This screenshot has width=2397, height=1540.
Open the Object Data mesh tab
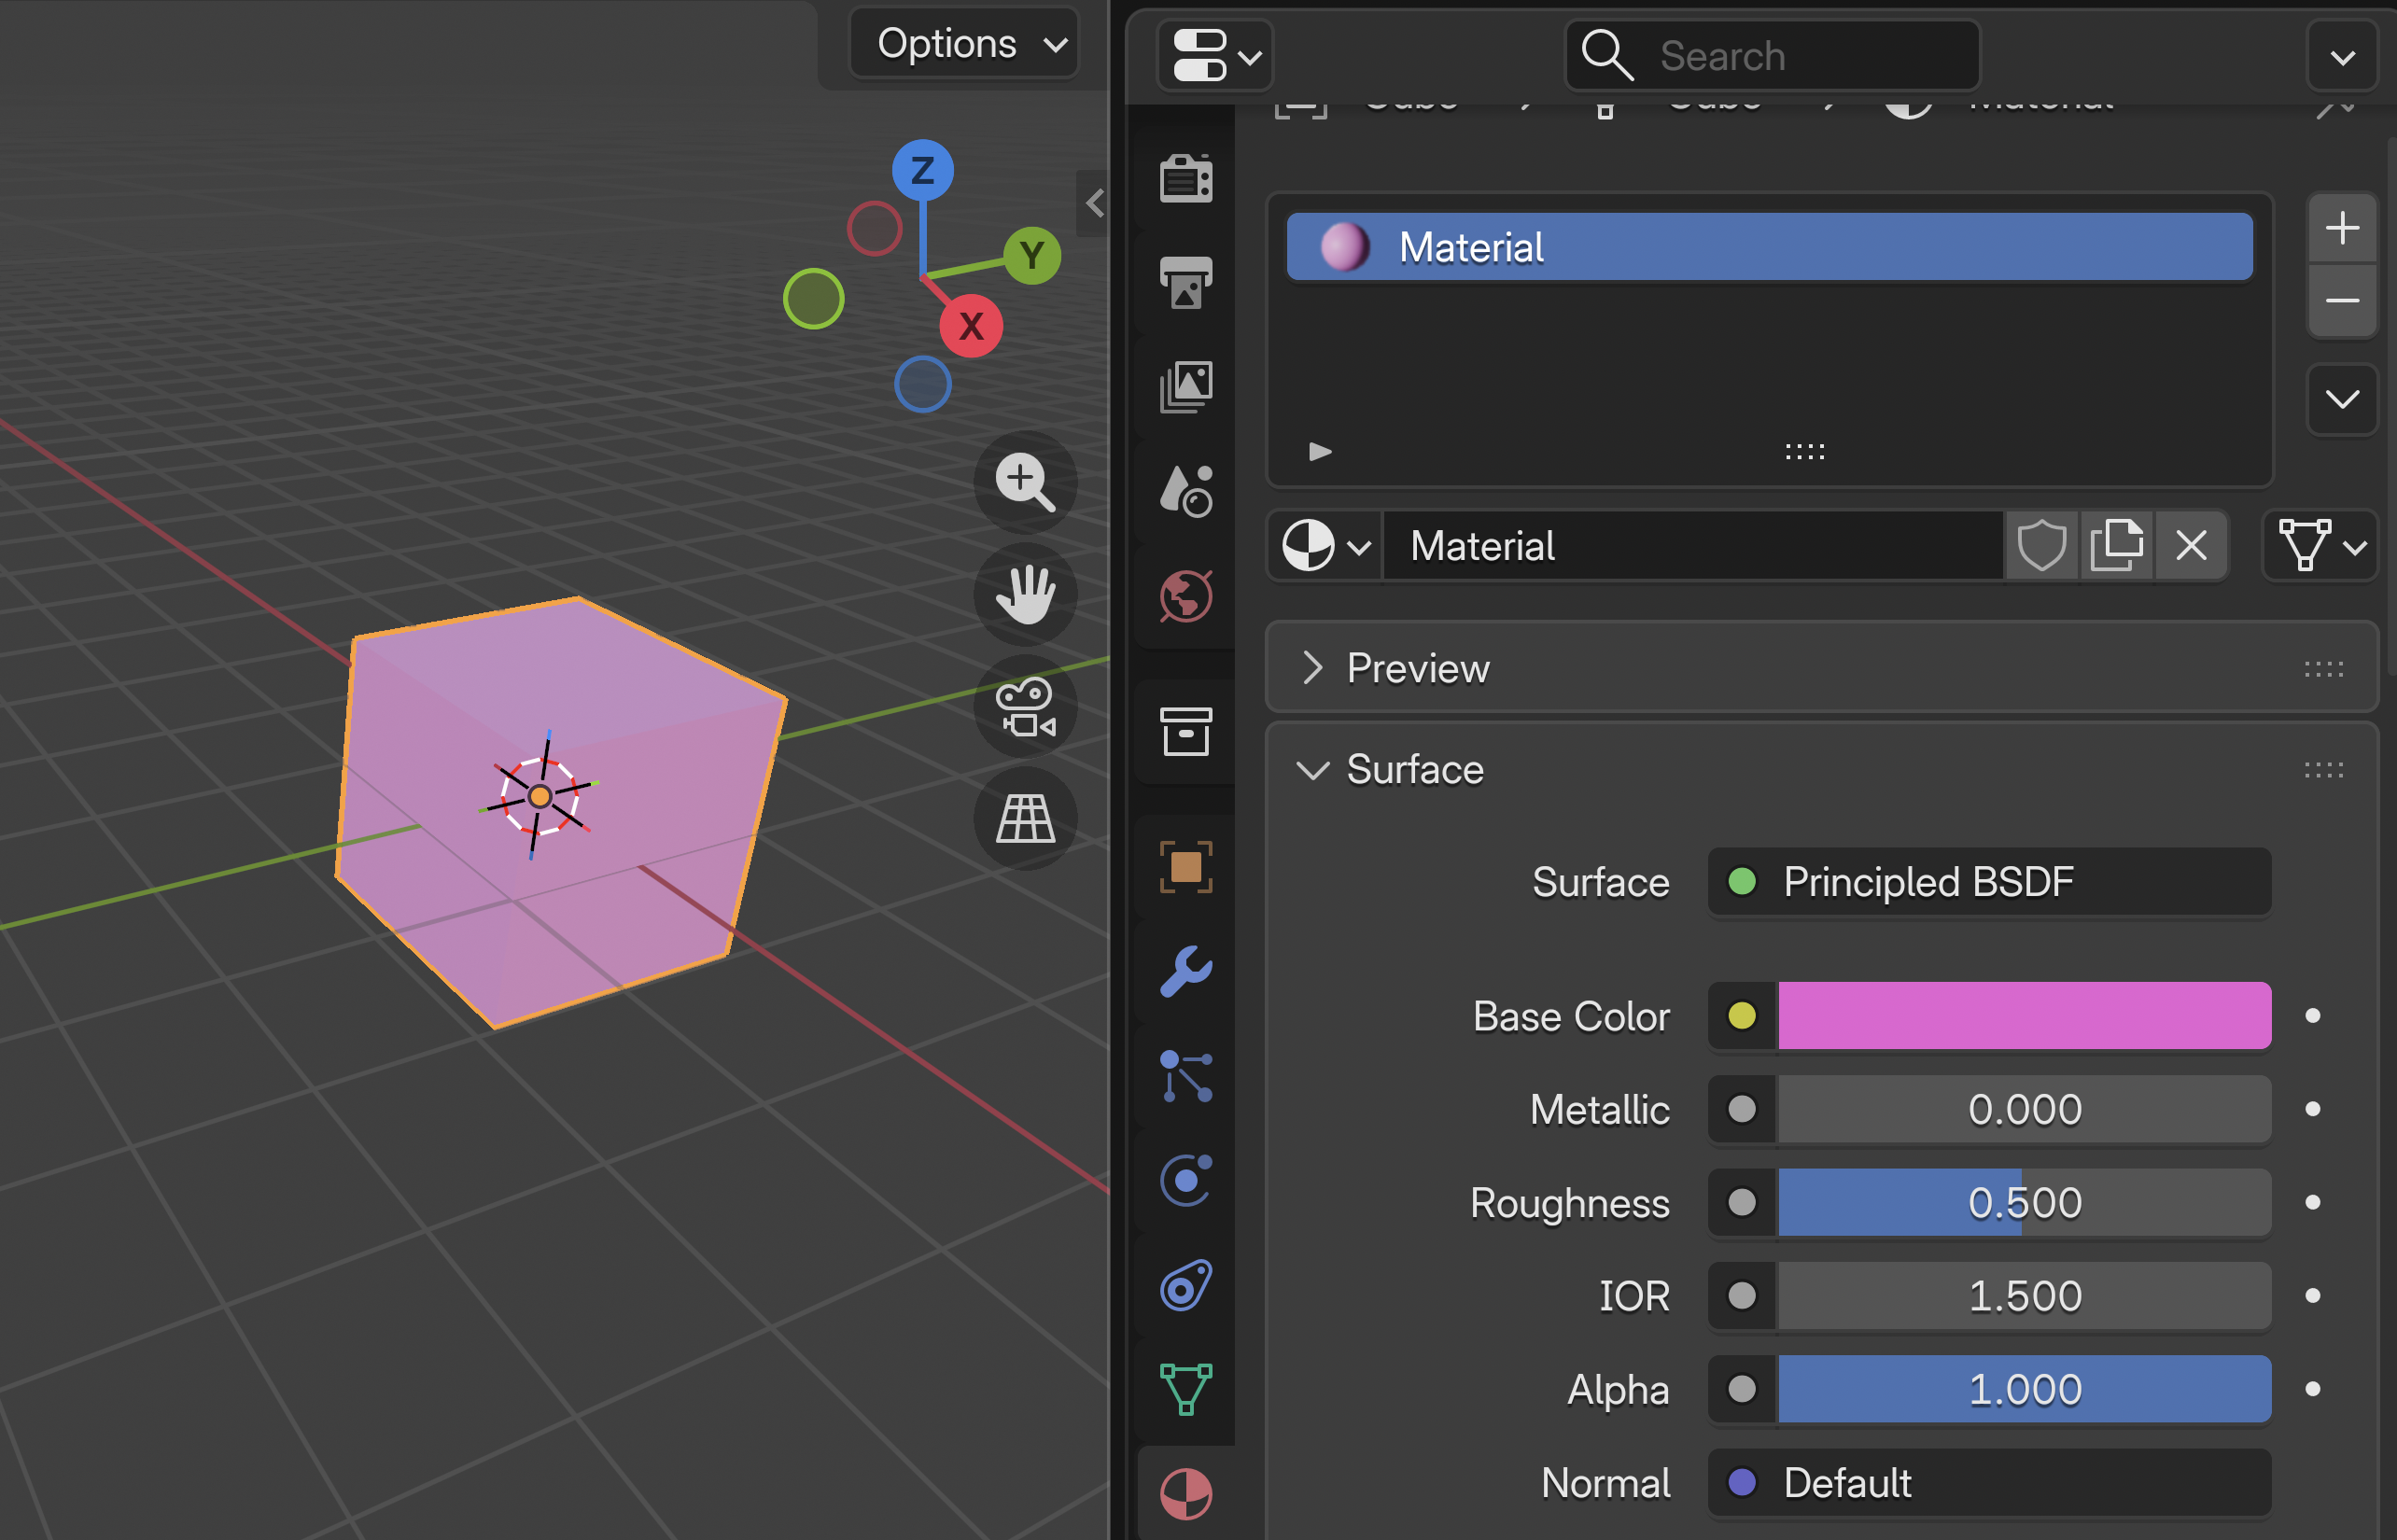1186,1389
